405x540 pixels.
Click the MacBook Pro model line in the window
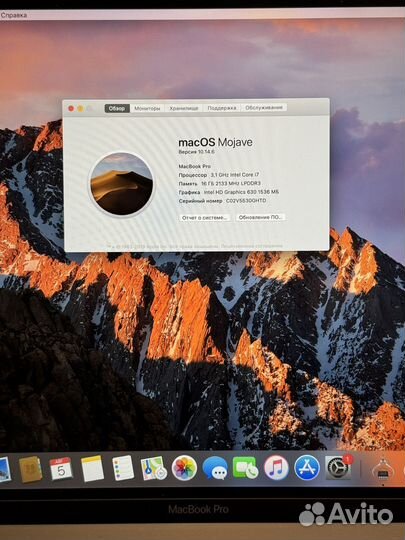click(x=195, y=166)
